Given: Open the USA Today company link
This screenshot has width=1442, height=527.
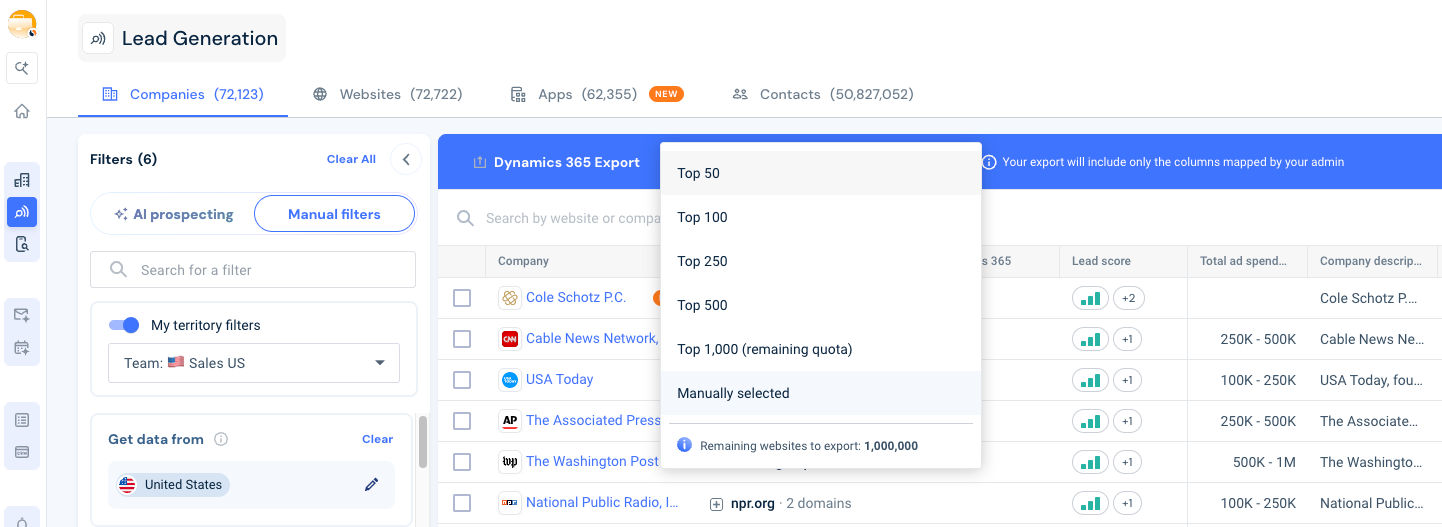Looking at the screenshot, I should (560, 379).
